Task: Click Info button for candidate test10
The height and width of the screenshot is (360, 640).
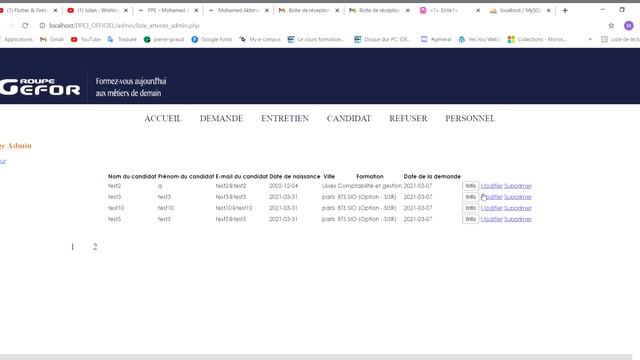Action: coord(471,208)
